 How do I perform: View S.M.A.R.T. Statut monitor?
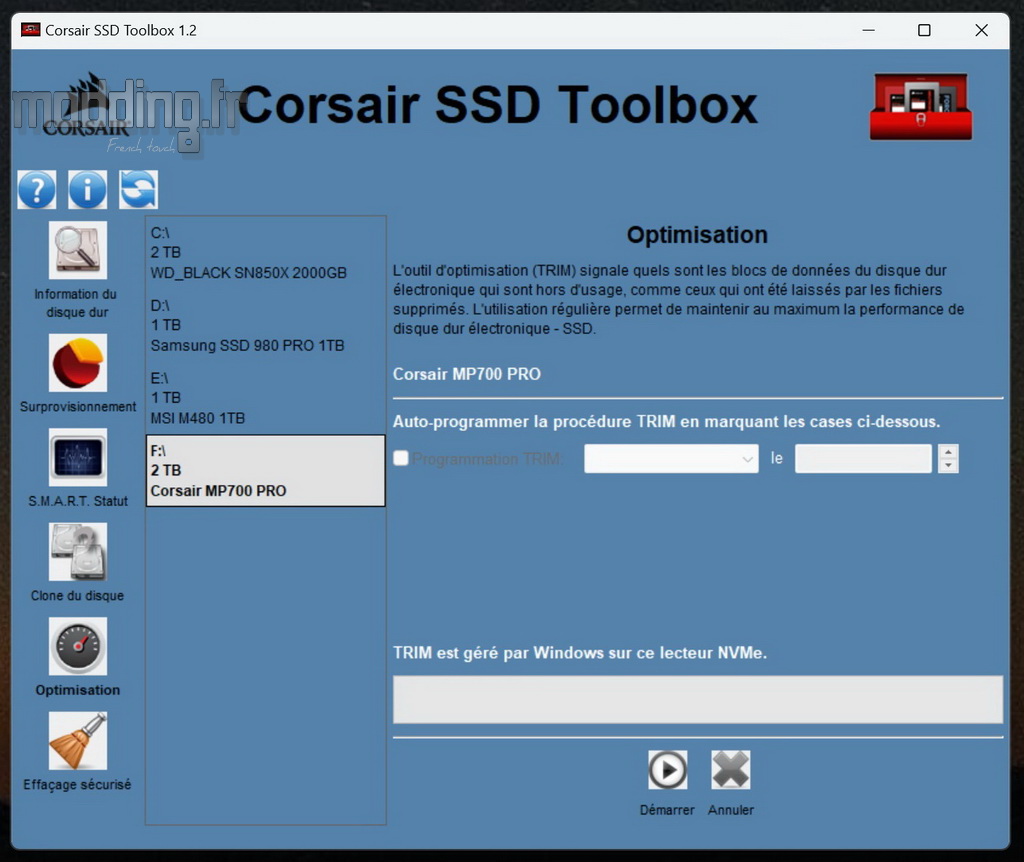[78, 457]
